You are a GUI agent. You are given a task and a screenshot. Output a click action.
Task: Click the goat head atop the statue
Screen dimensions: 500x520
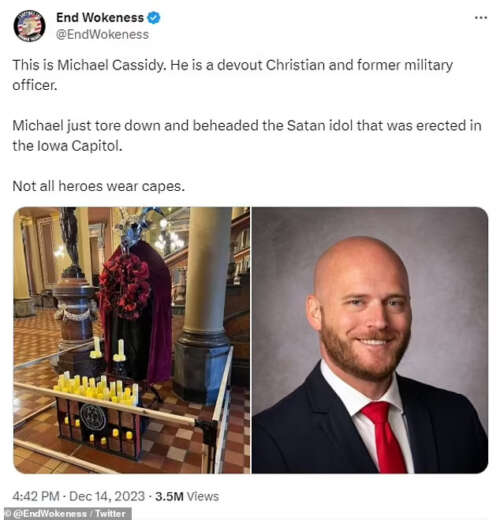(x=138, y=227)
